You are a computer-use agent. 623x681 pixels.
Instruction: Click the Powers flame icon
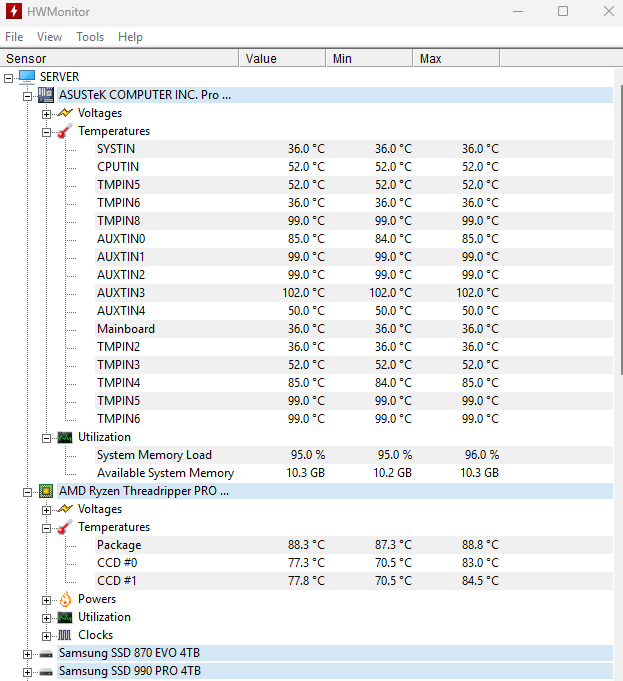click(x=65, y=599)
